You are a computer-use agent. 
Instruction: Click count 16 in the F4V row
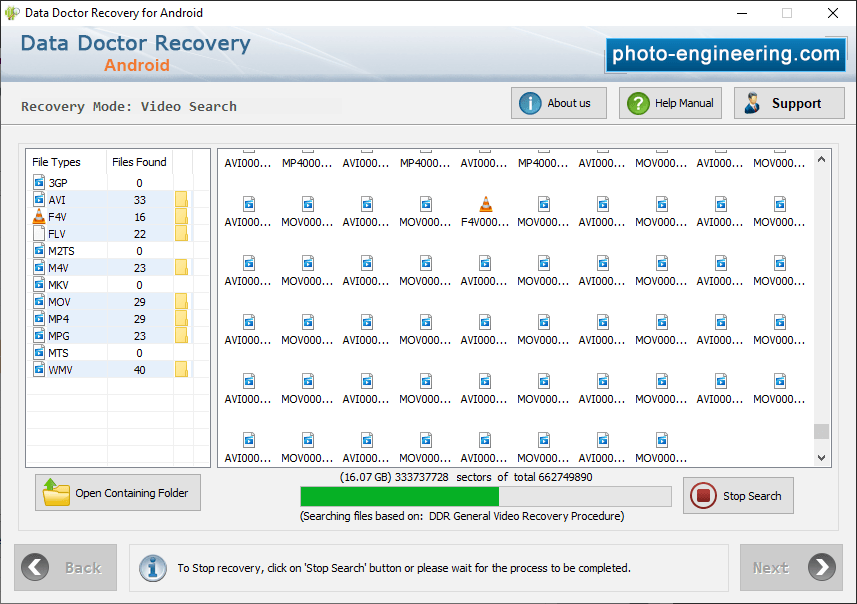(140, 217)
